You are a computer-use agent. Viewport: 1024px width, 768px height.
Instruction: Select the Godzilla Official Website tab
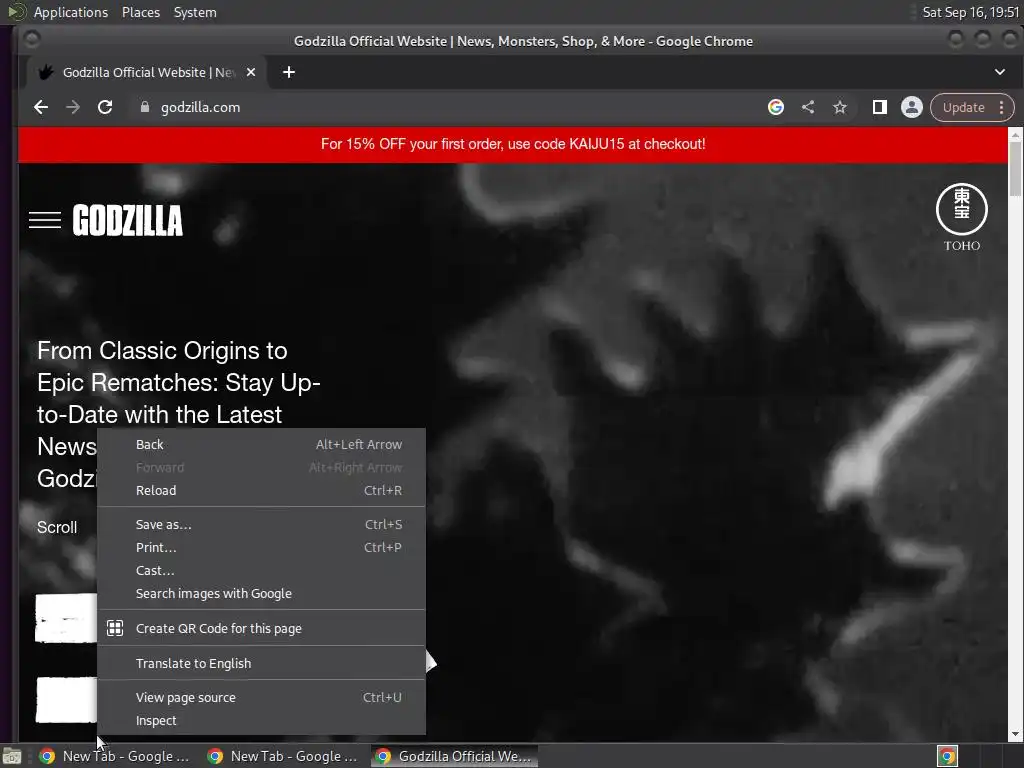click(x=147, y=72)
